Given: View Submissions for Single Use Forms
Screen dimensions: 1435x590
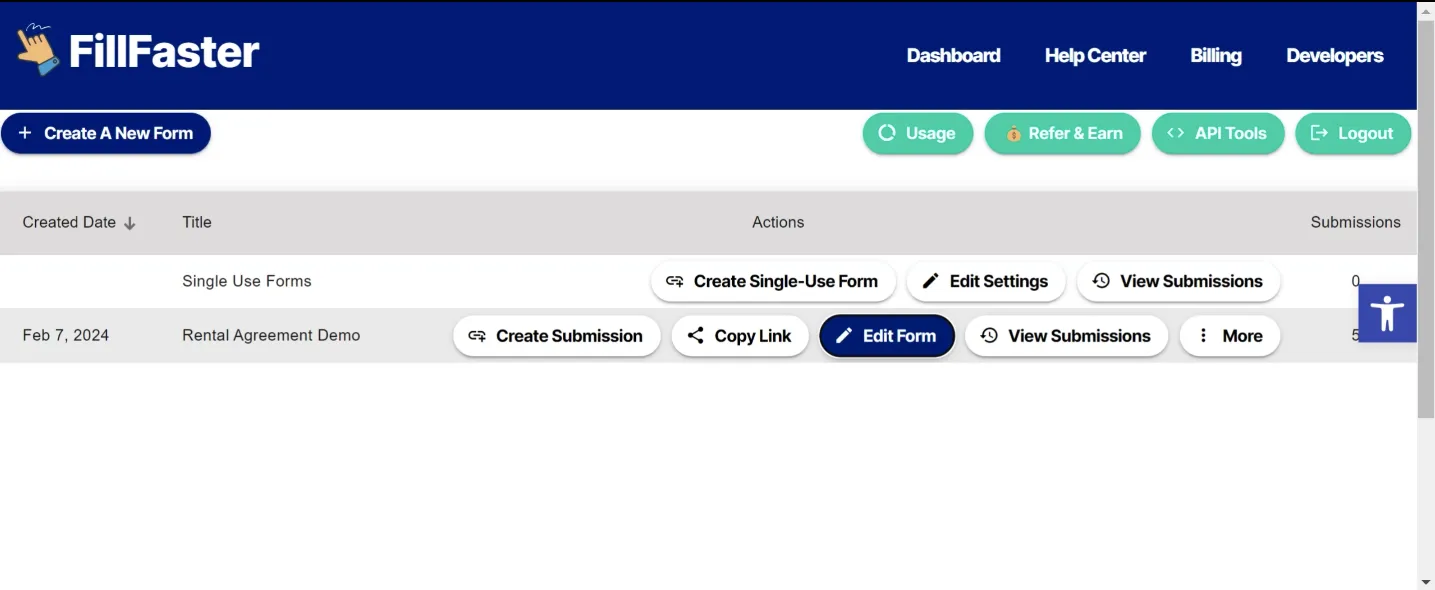Looking at the screenshot, I should coord(1178,281).
